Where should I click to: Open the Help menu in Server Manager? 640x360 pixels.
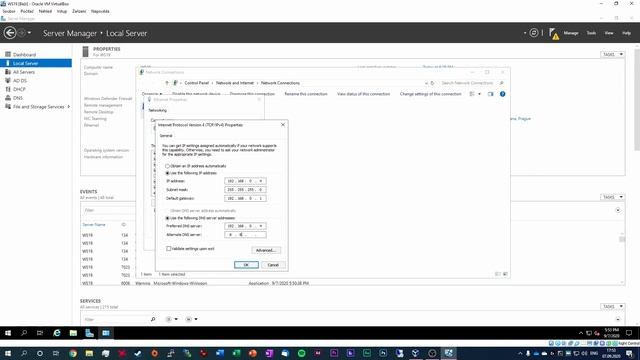tap(627, 33)
